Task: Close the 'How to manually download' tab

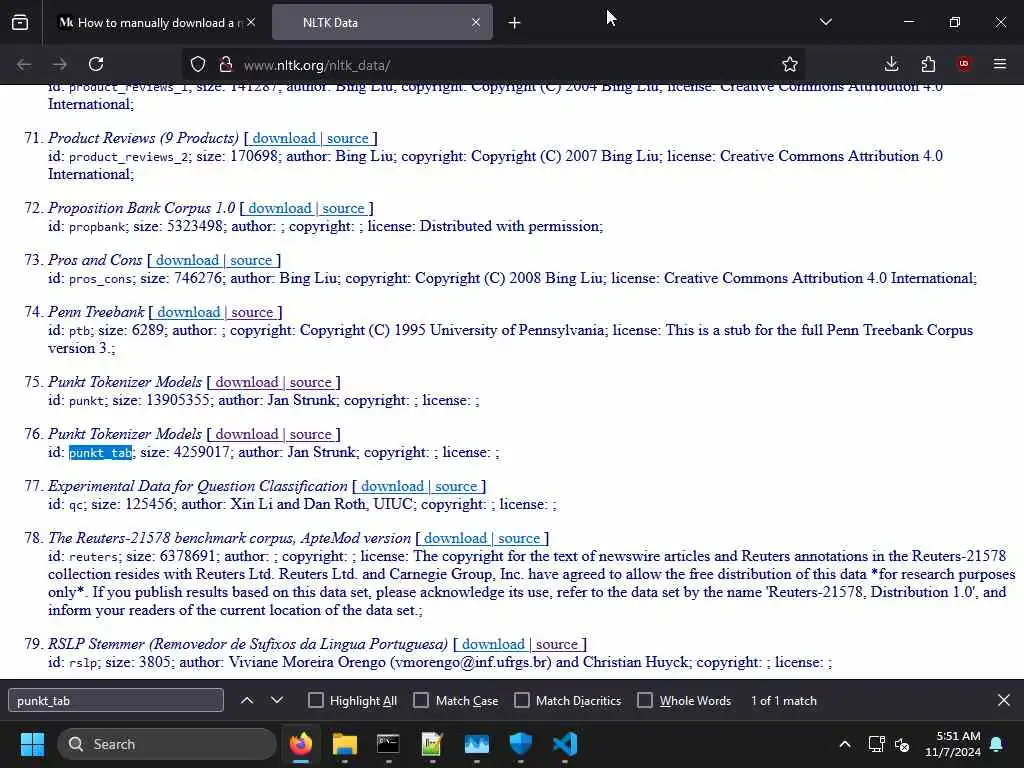Action: point(251,22)
